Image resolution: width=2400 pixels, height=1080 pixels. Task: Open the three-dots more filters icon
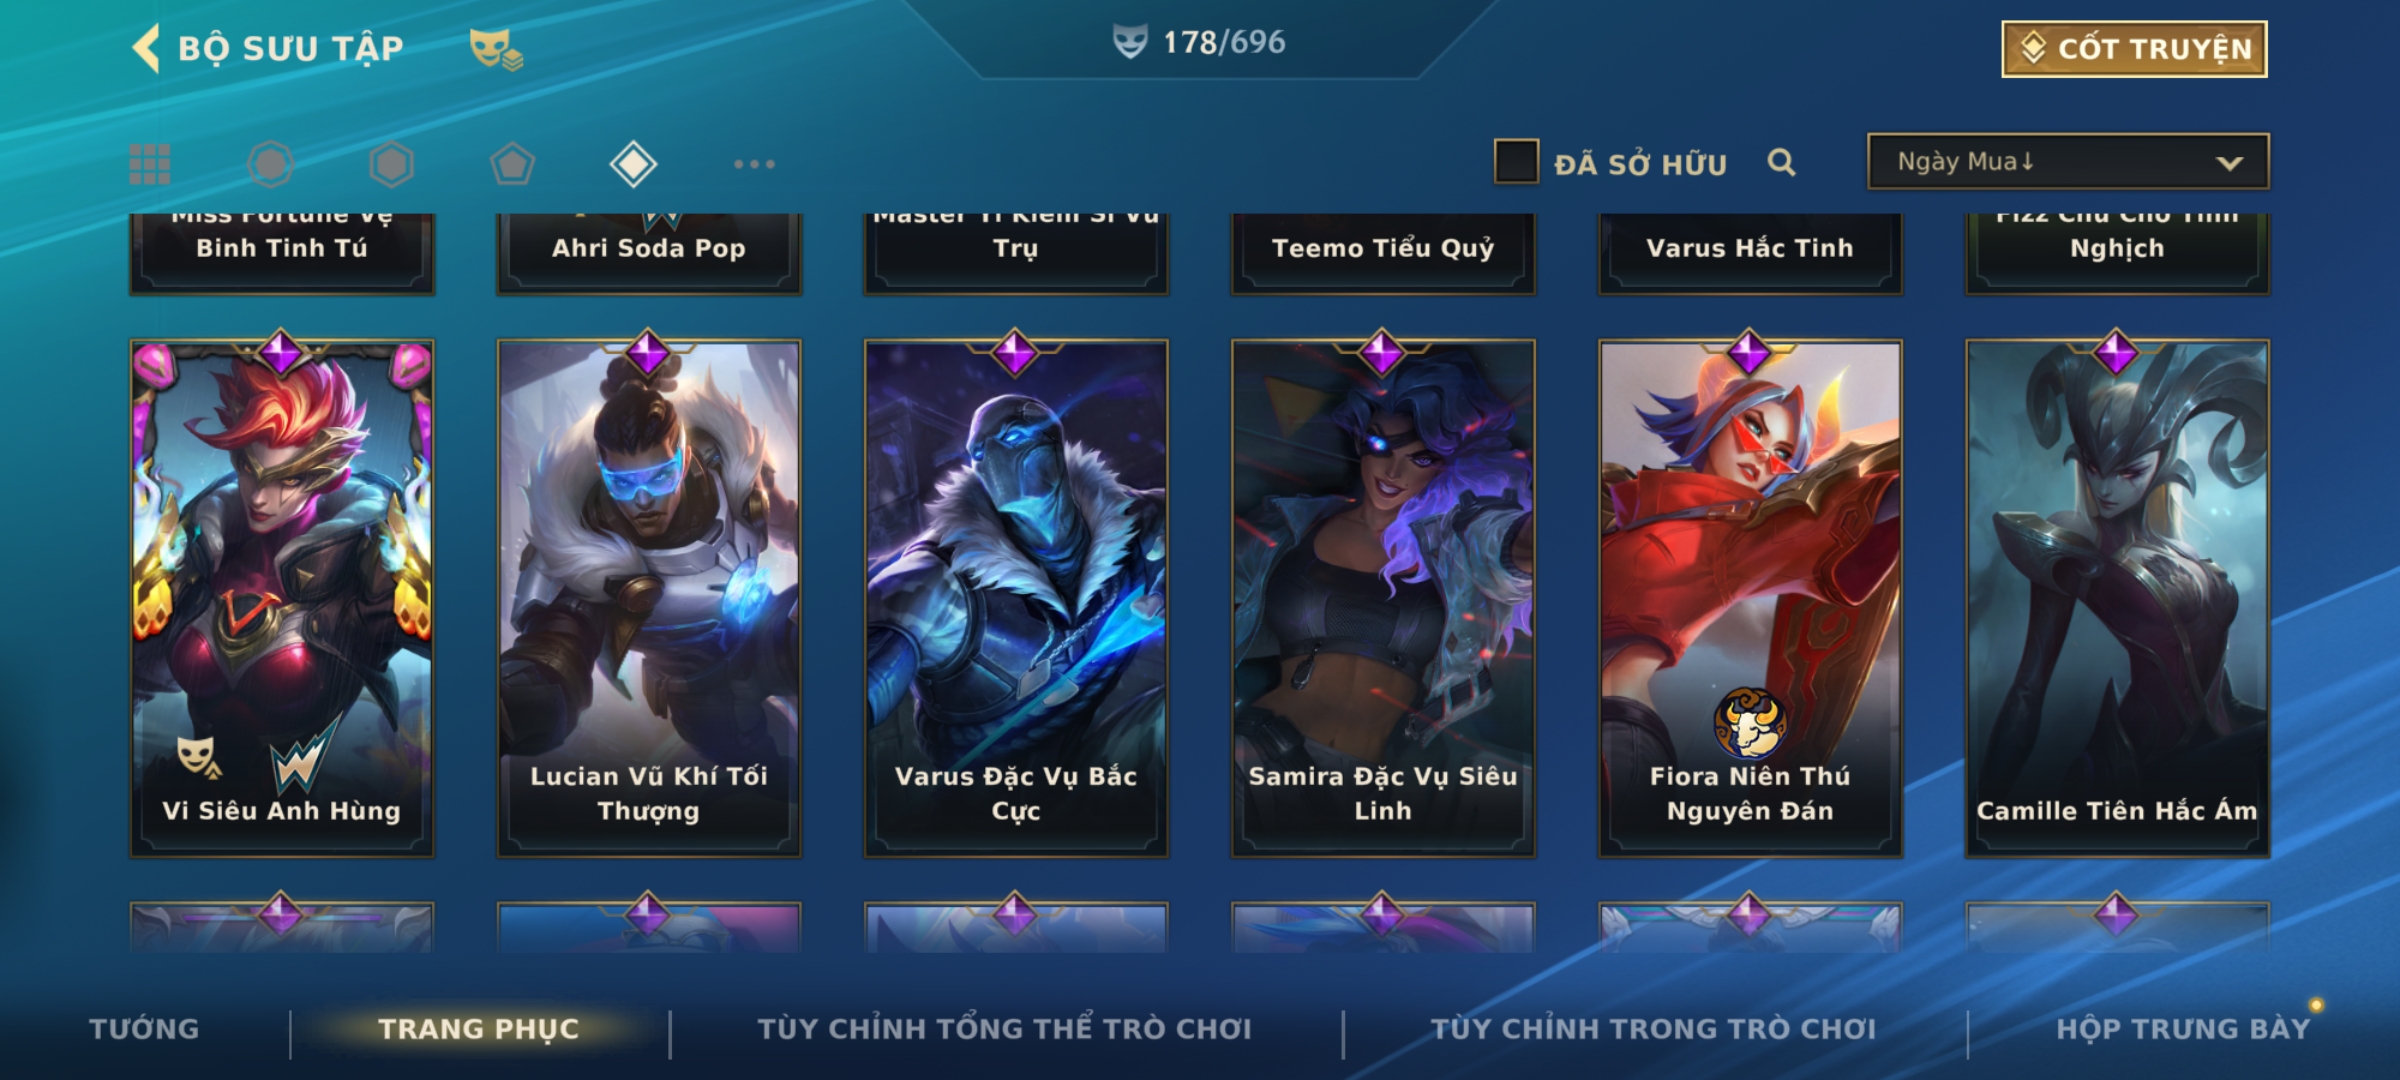click(x=754, y=164)
